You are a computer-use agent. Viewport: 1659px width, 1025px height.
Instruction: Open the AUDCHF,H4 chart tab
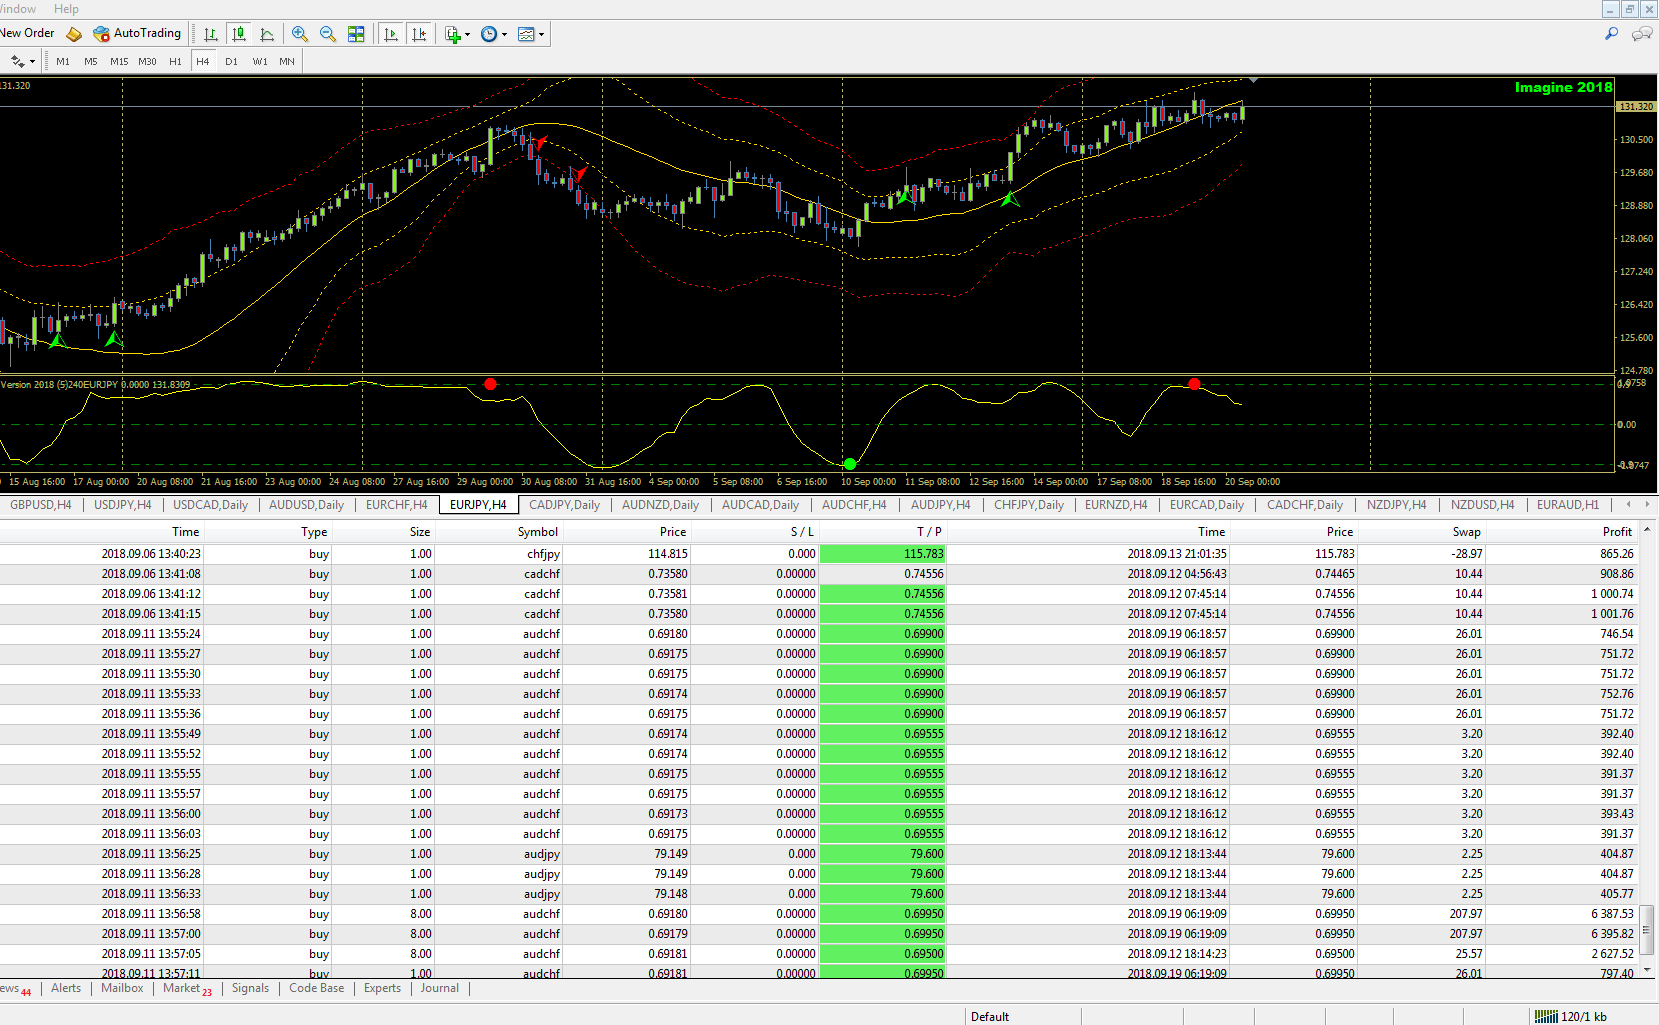click(854, 505)
